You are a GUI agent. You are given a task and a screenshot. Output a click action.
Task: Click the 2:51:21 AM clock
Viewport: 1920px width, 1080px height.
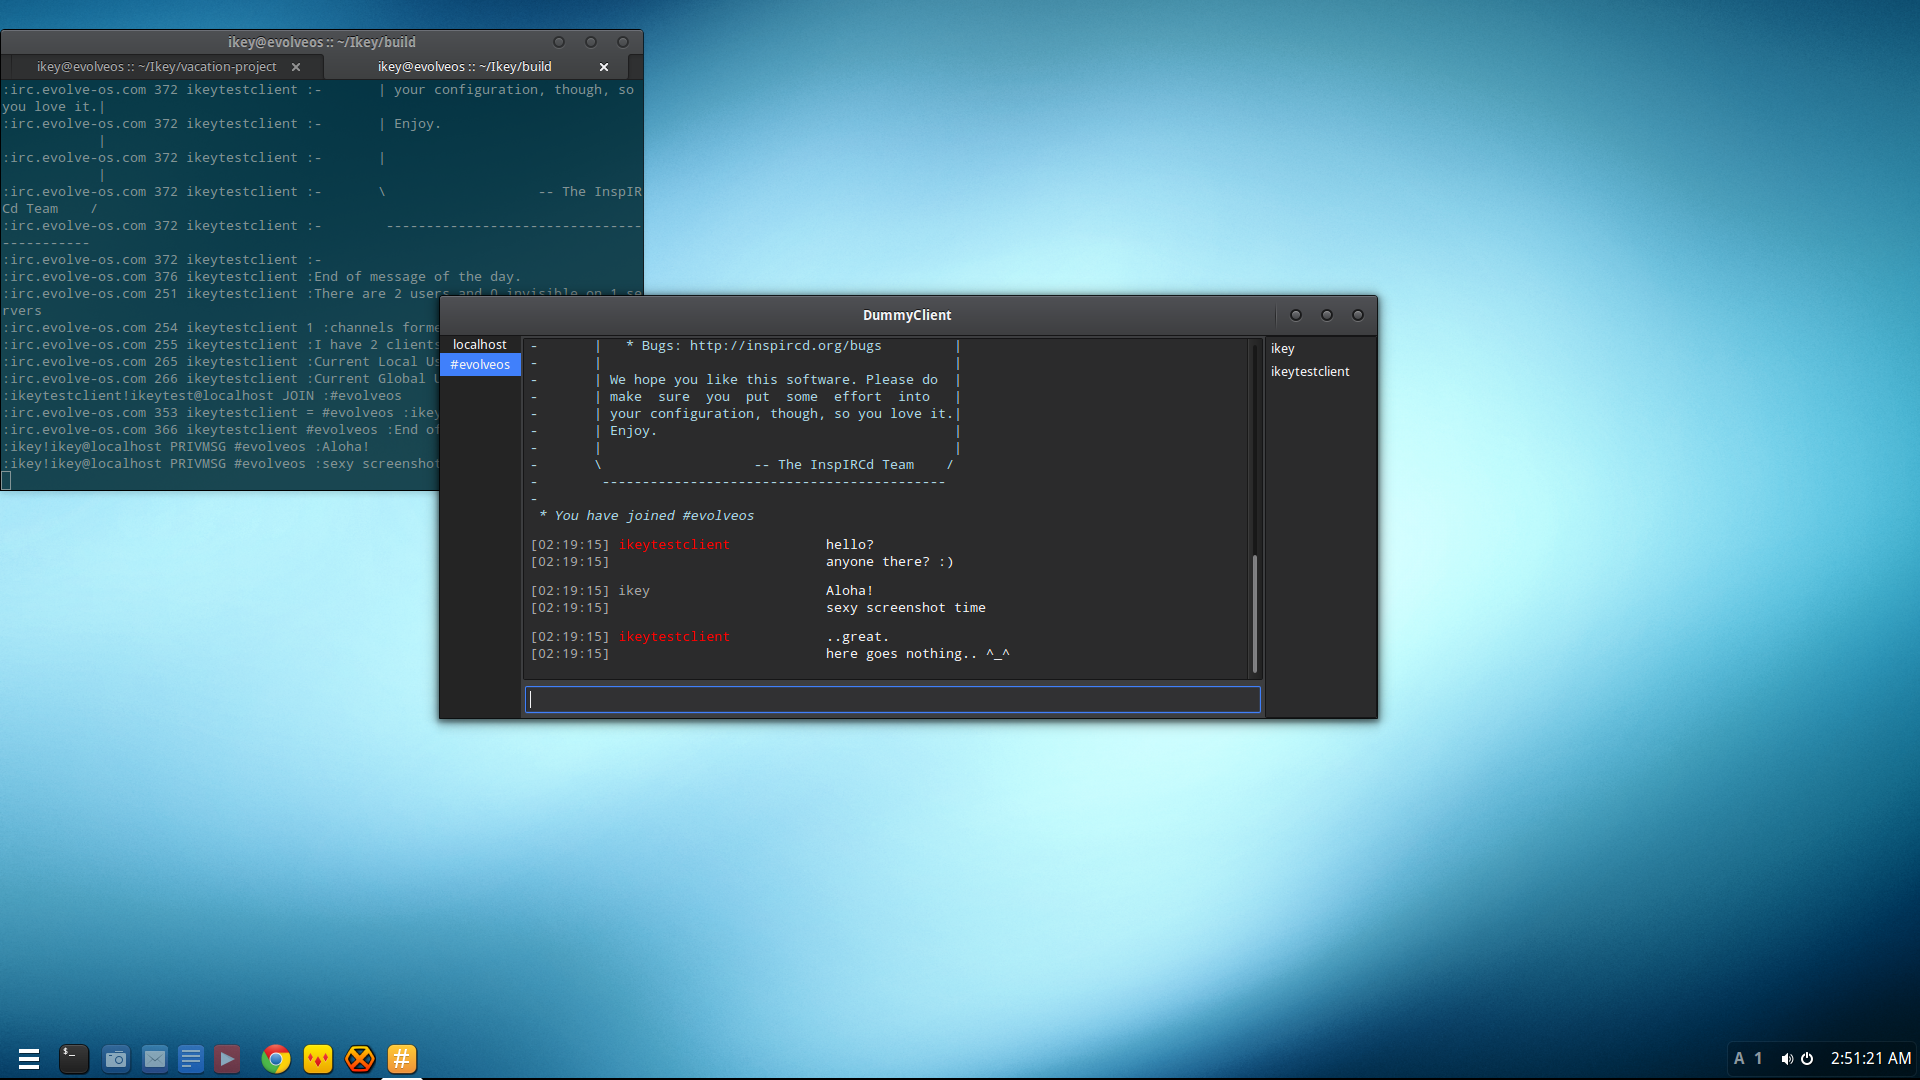[1871, 1059]
